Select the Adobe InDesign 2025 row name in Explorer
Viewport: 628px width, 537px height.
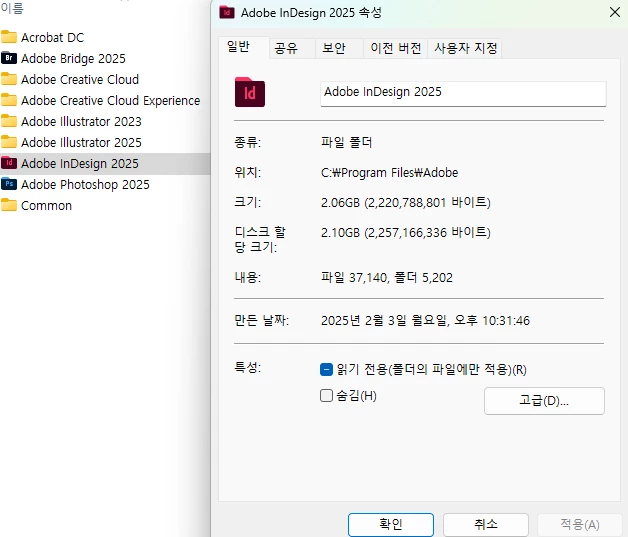pos(80,163)
